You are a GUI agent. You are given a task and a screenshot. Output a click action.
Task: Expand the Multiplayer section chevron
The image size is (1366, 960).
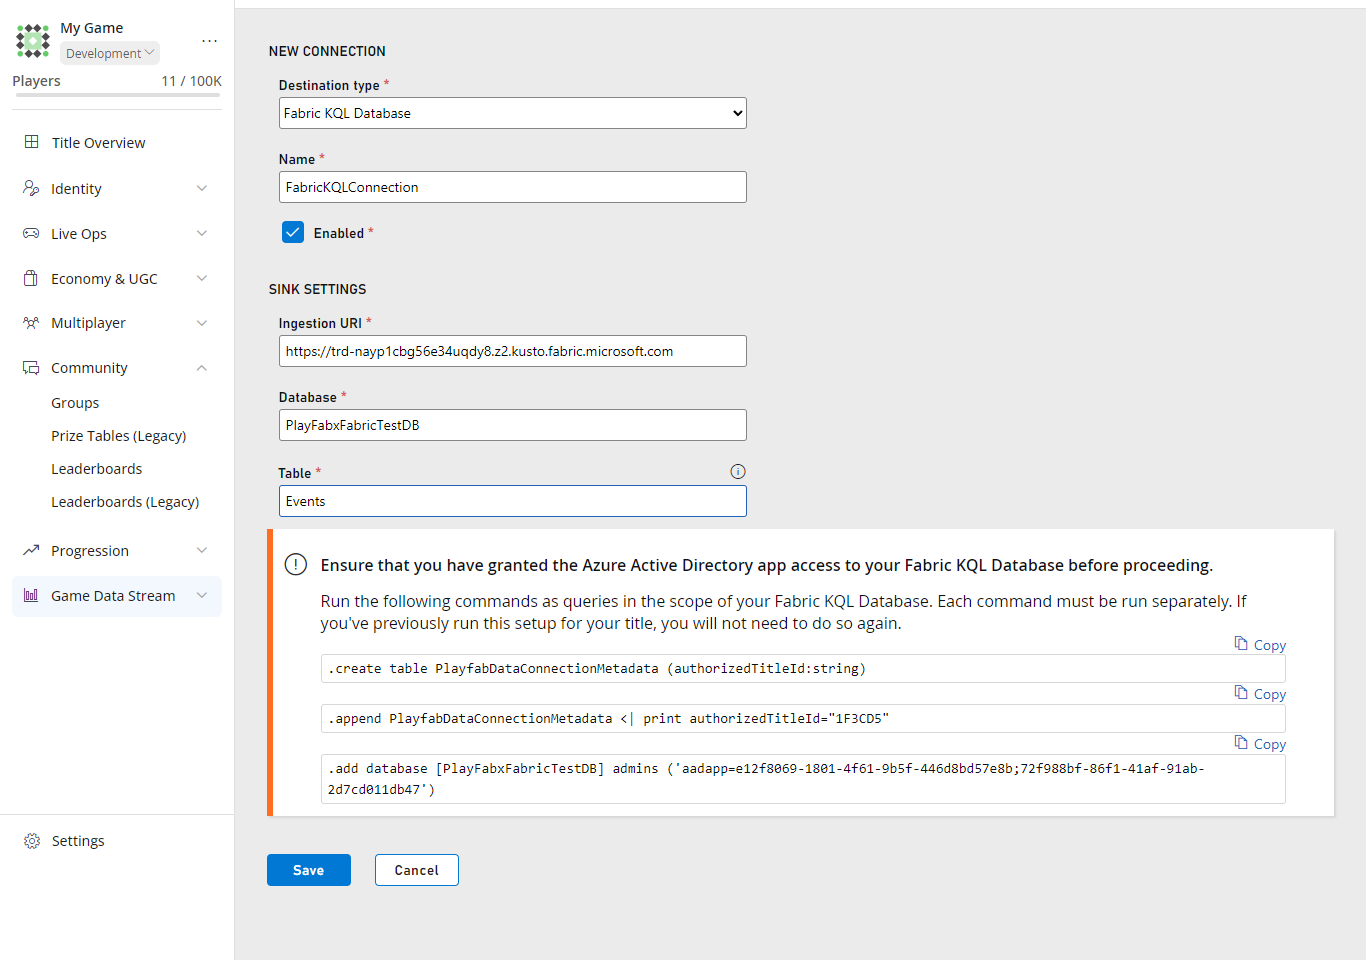[202, 323]
